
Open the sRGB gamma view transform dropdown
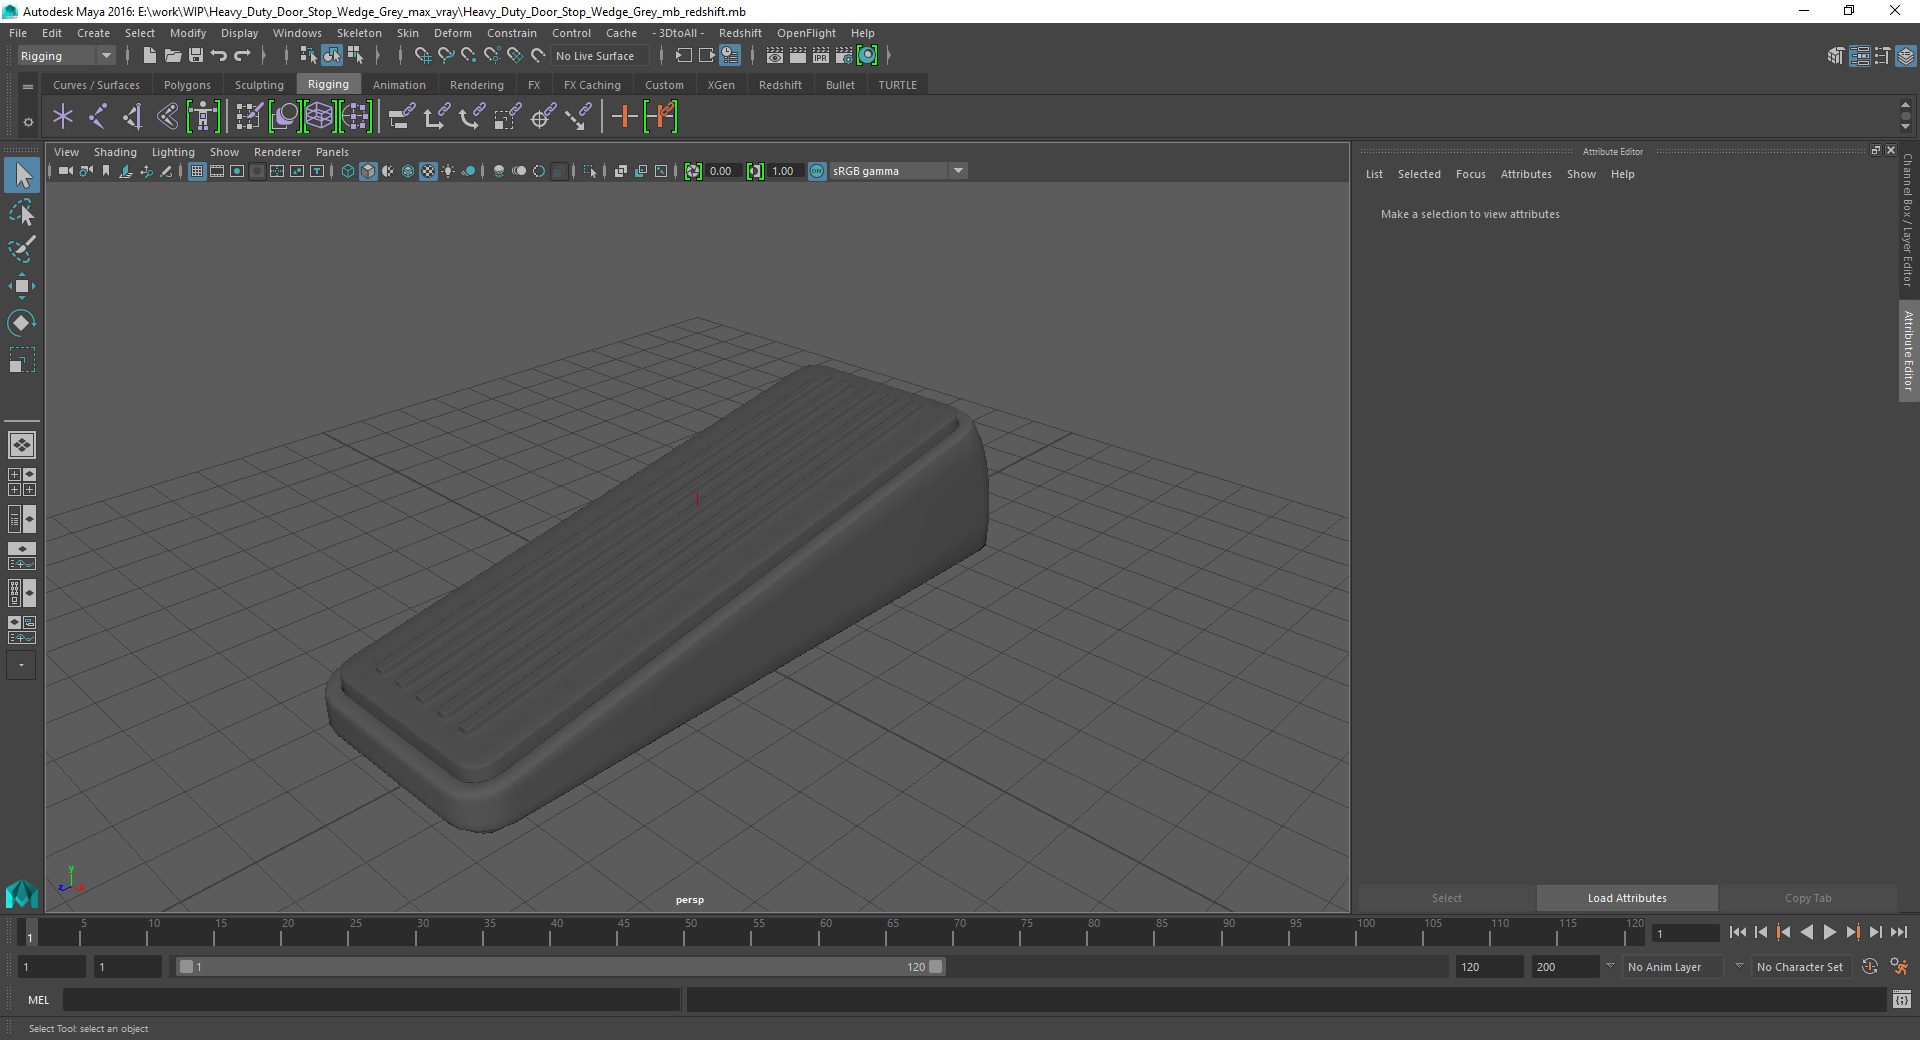click(x=898, y=171)
